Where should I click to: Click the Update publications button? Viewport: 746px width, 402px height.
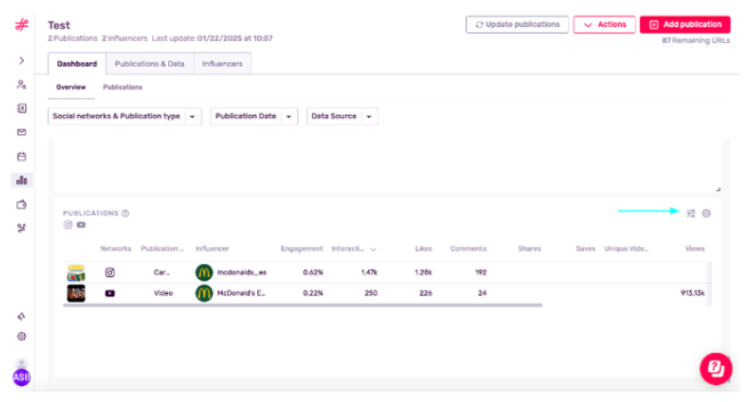[517, 24]
